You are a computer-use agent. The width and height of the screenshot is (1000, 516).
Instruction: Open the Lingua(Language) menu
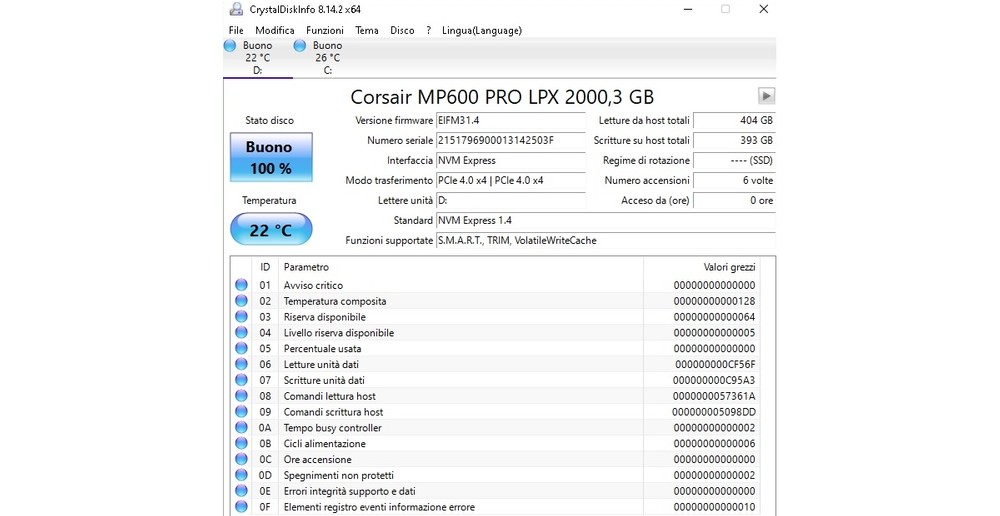pos(482,30)
